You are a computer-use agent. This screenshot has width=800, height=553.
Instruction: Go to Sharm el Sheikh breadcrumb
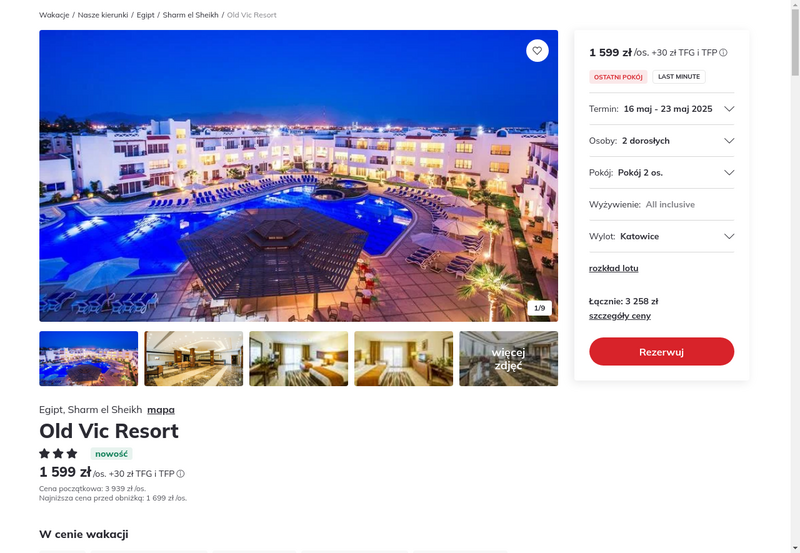pos(190,15)
